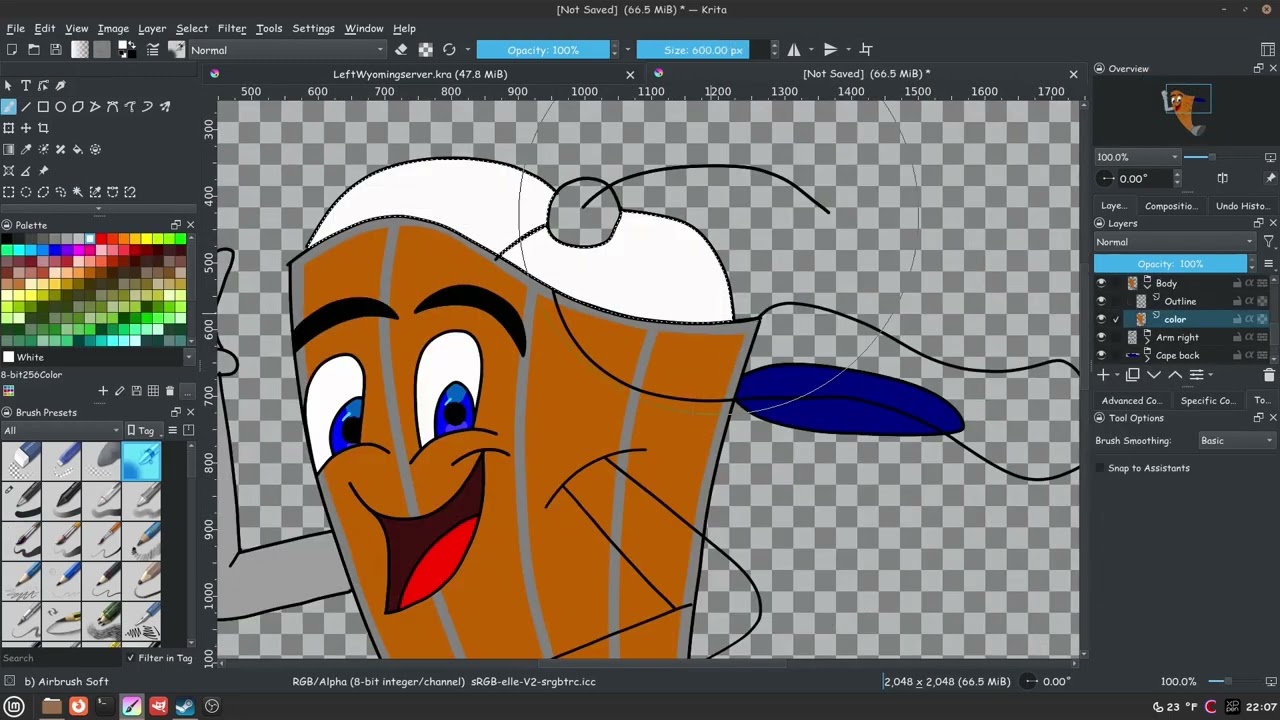Hide the Outline layer
The width and height of the screenshot is (1280, 720).
point(1101,301)
